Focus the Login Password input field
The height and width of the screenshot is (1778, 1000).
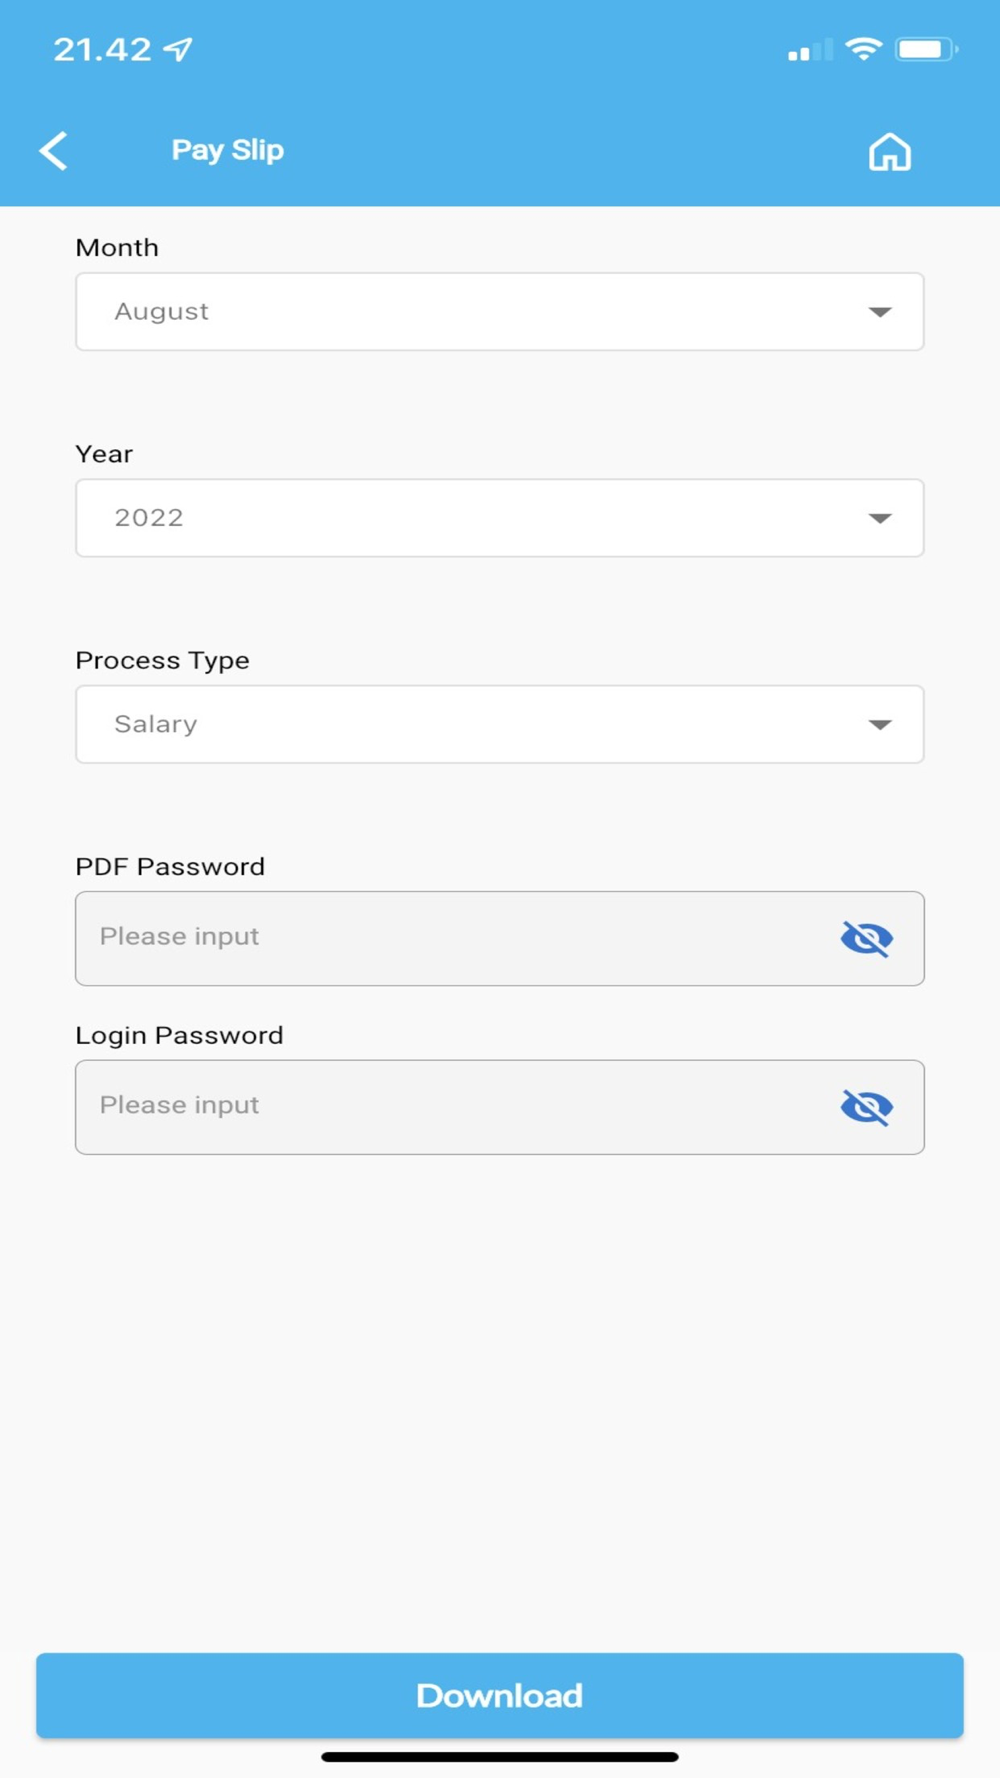pos(450,1107)
